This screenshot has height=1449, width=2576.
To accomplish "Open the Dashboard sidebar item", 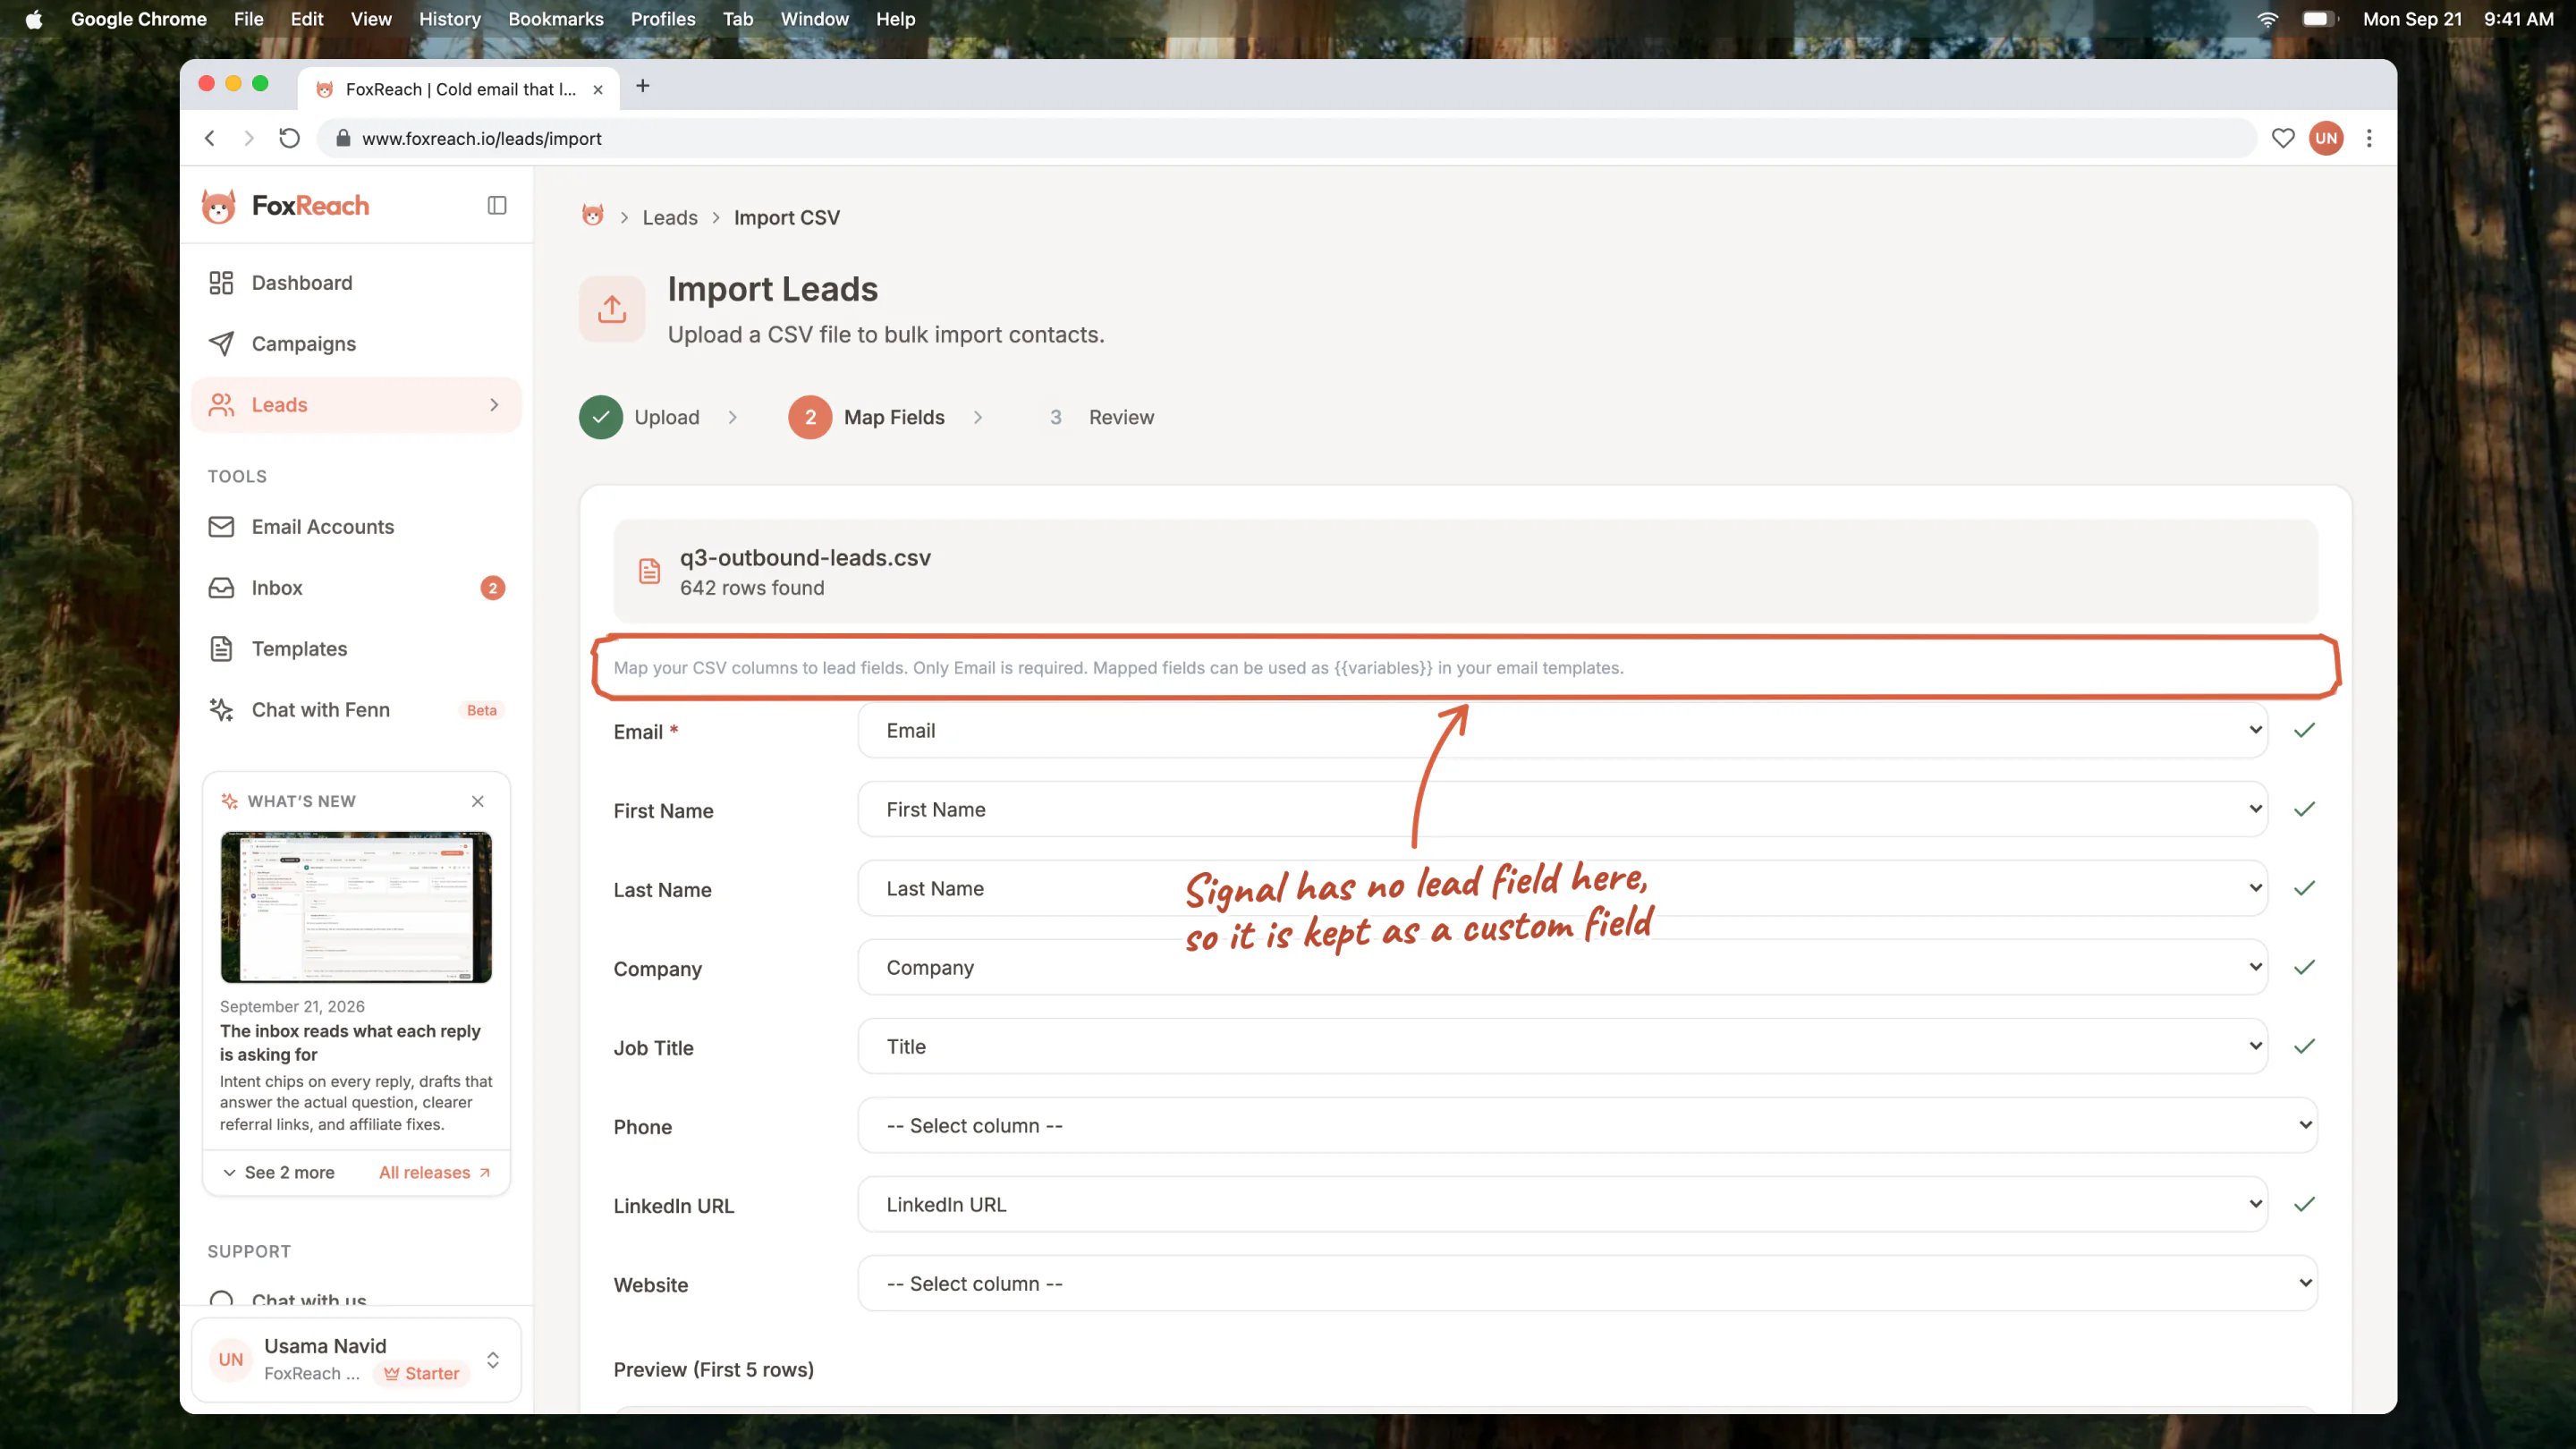I will pos(356,283).
